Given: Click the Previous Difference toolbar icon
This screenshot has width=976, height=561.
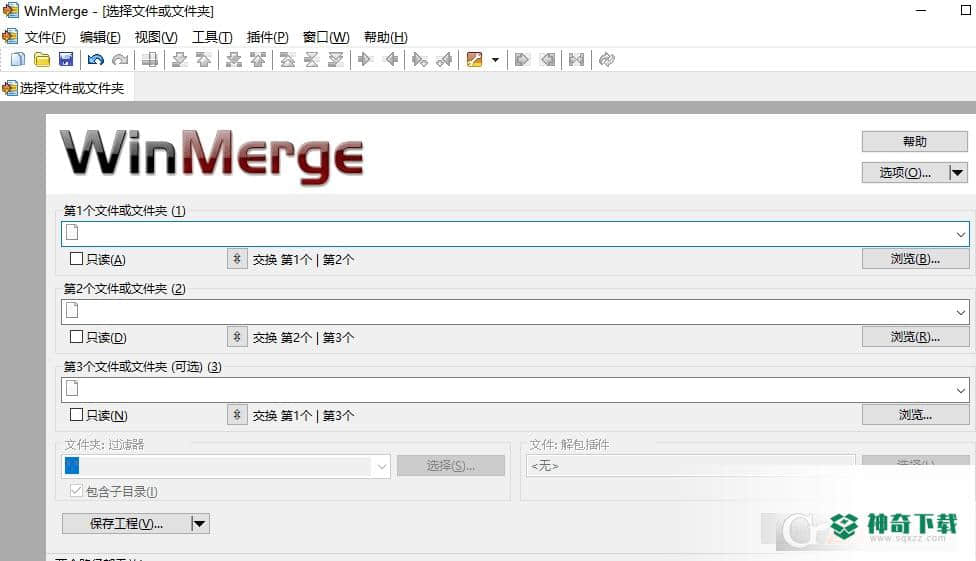Looking at the screenshot, I should (x=204, y=60).
